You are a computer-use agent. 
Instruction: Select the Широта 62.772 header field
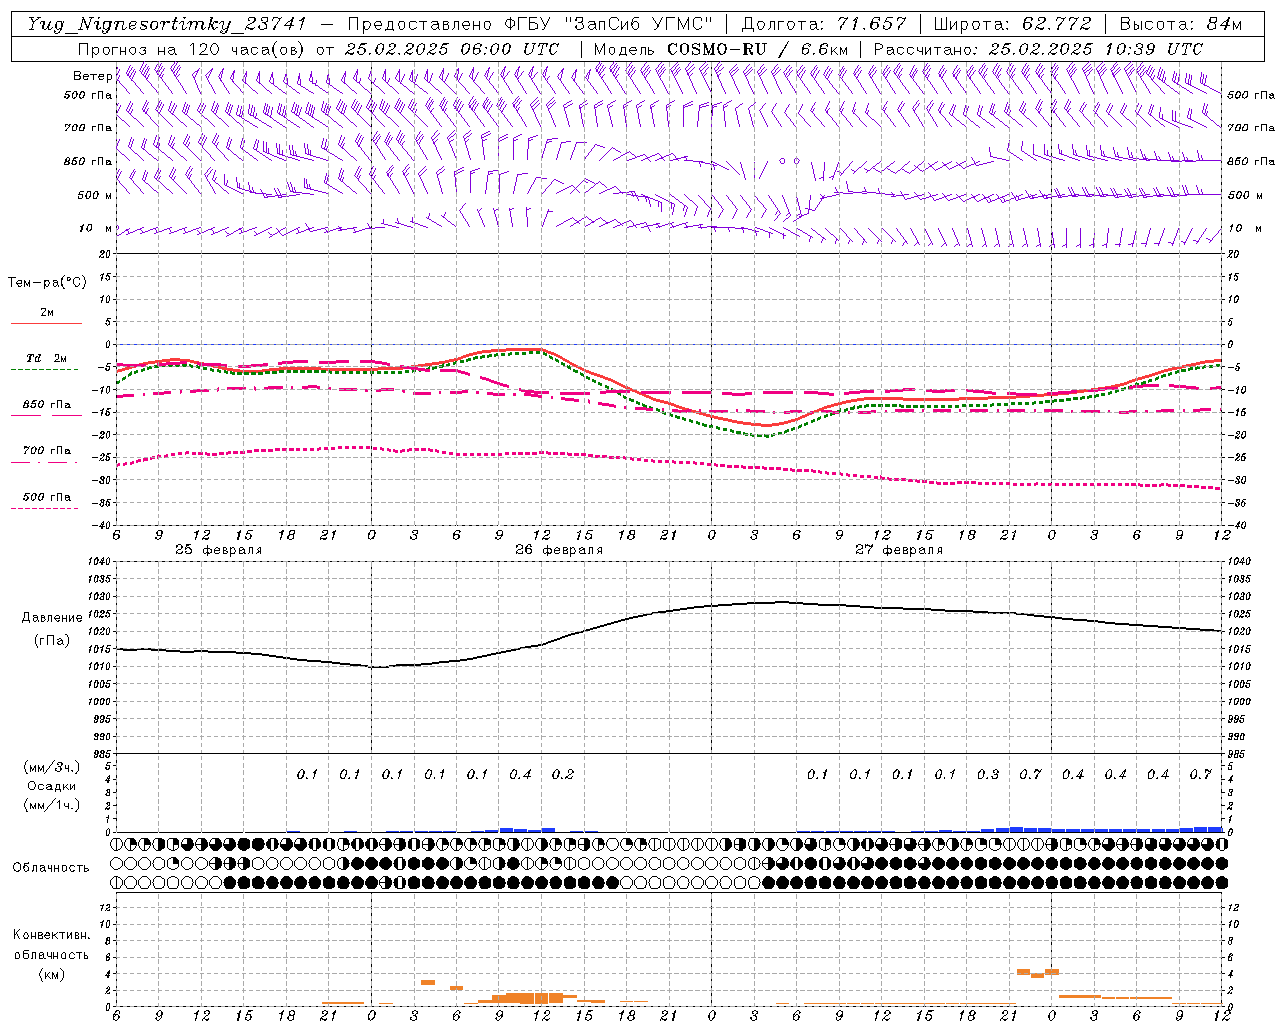1012,25
